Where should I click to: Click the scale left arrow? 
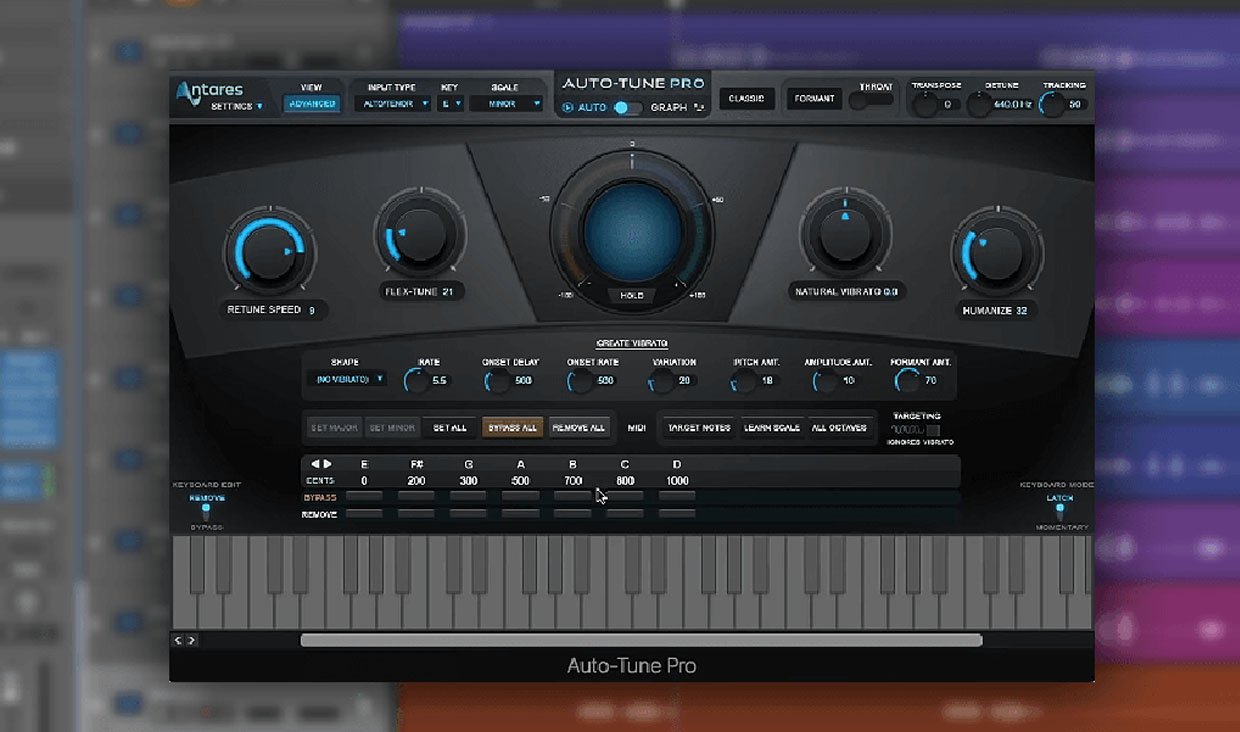(315, 464)
